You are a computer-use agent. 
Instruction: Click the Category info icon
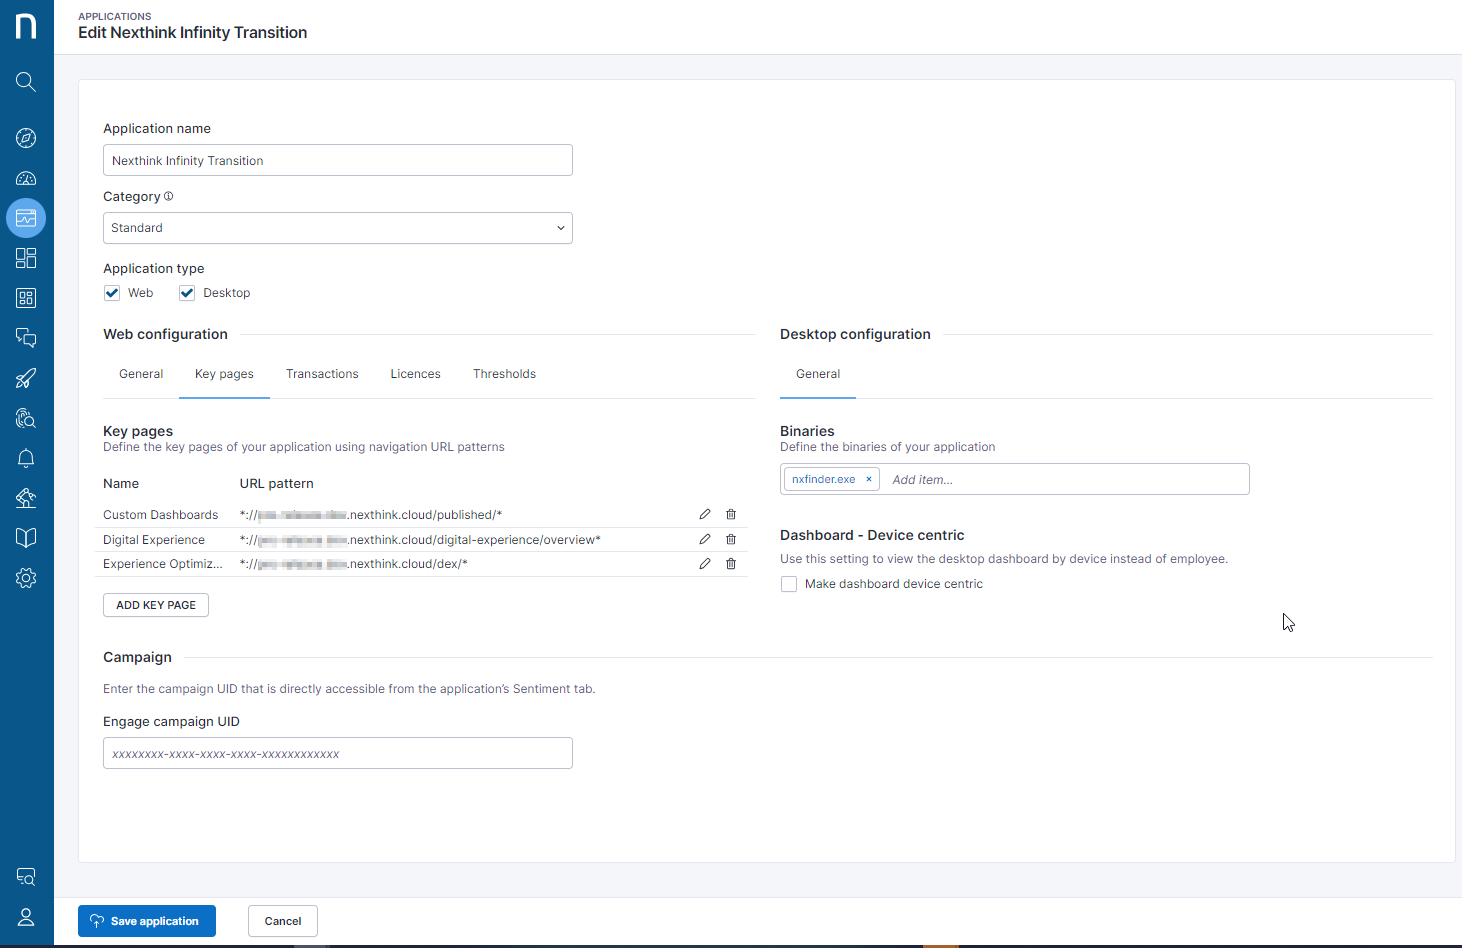(168, 196)
